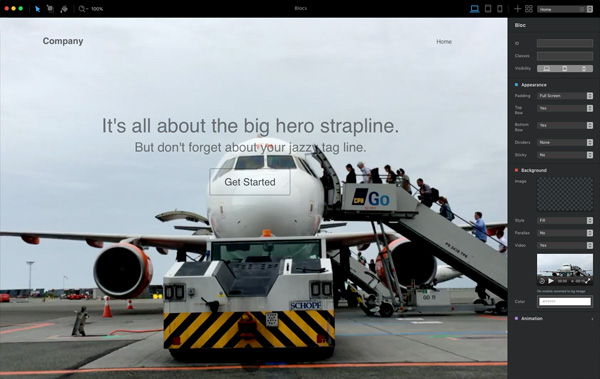Click the plus add page icon

click(x=517, y=9)
